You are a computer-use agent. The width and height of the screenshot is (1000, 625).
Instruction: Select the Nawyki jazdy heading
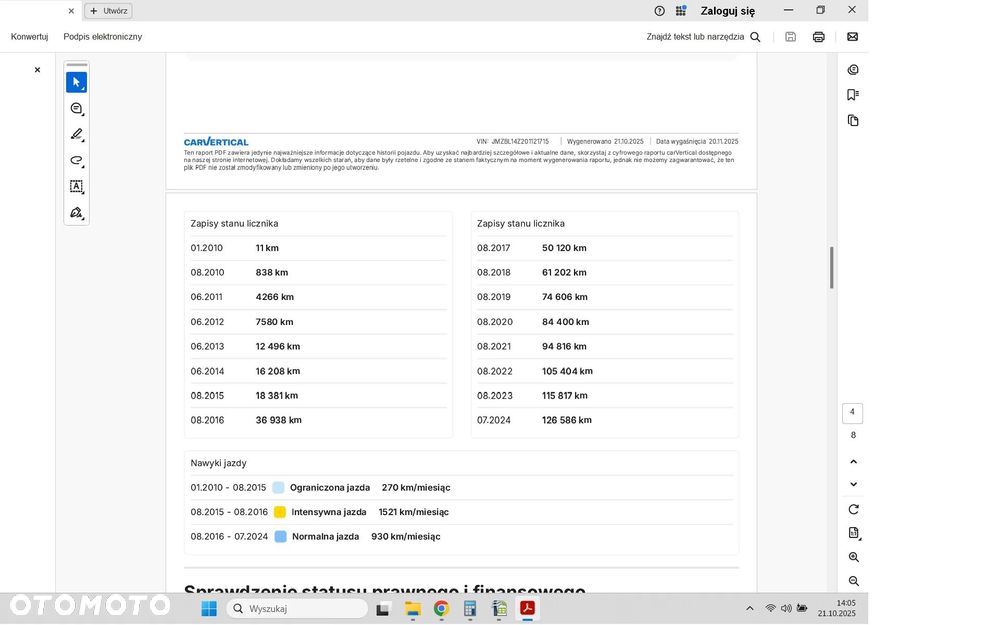point(218,462)
